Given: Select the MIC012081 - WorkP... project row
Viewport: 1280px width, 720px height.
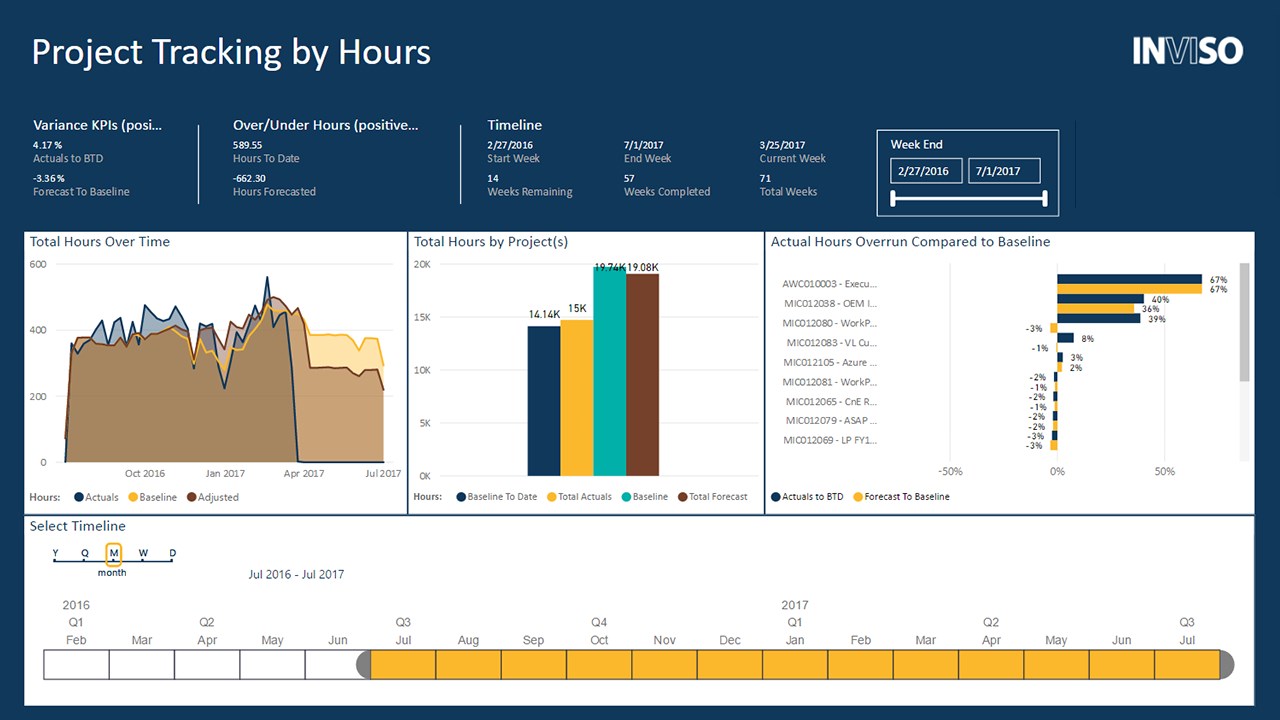Looking at the screenshot, I should (829, 382).
